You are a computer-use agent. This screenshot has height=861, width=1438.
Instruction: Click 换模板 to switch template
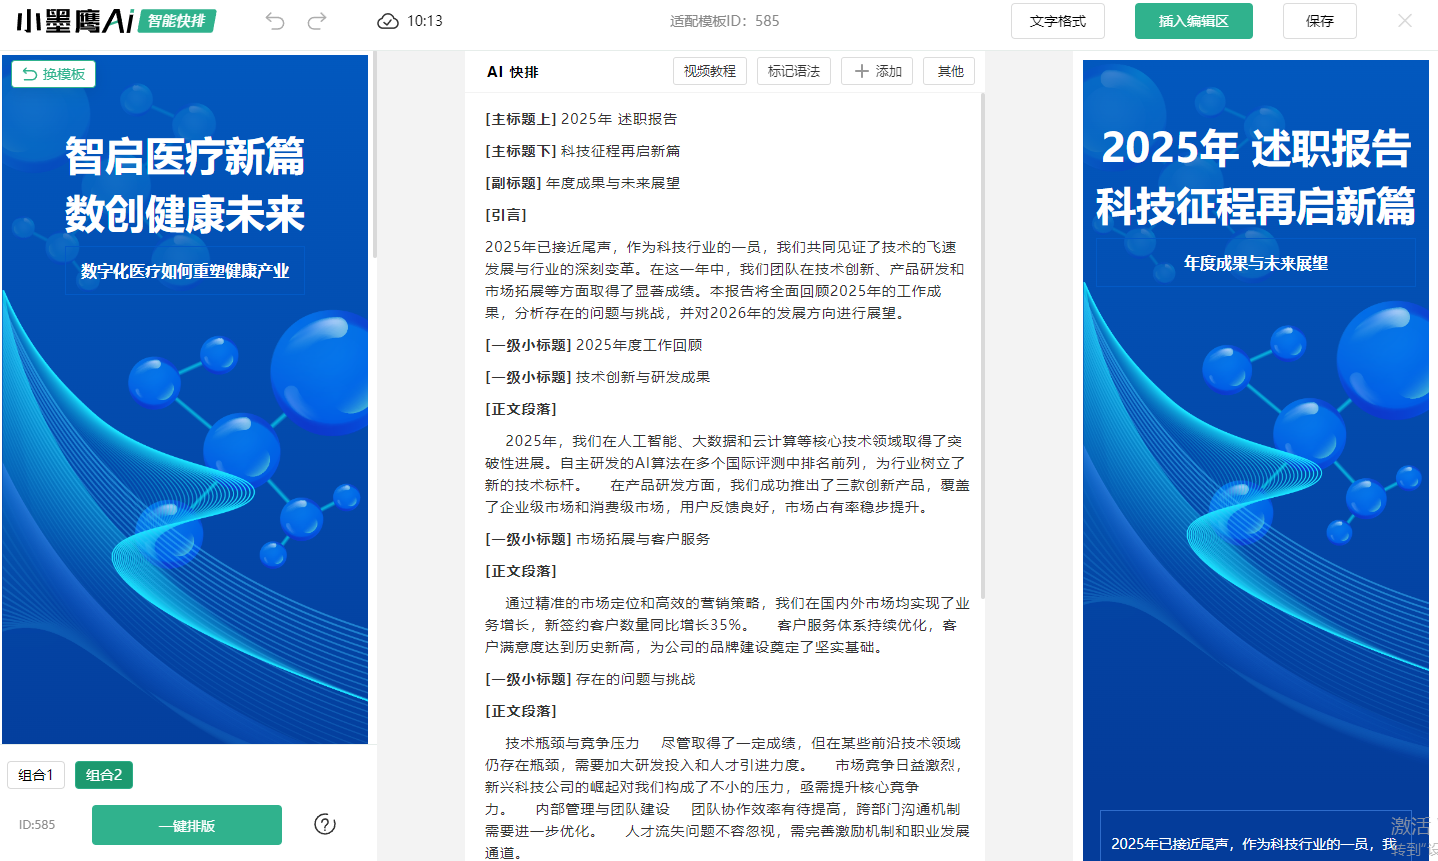coord(54,74)
